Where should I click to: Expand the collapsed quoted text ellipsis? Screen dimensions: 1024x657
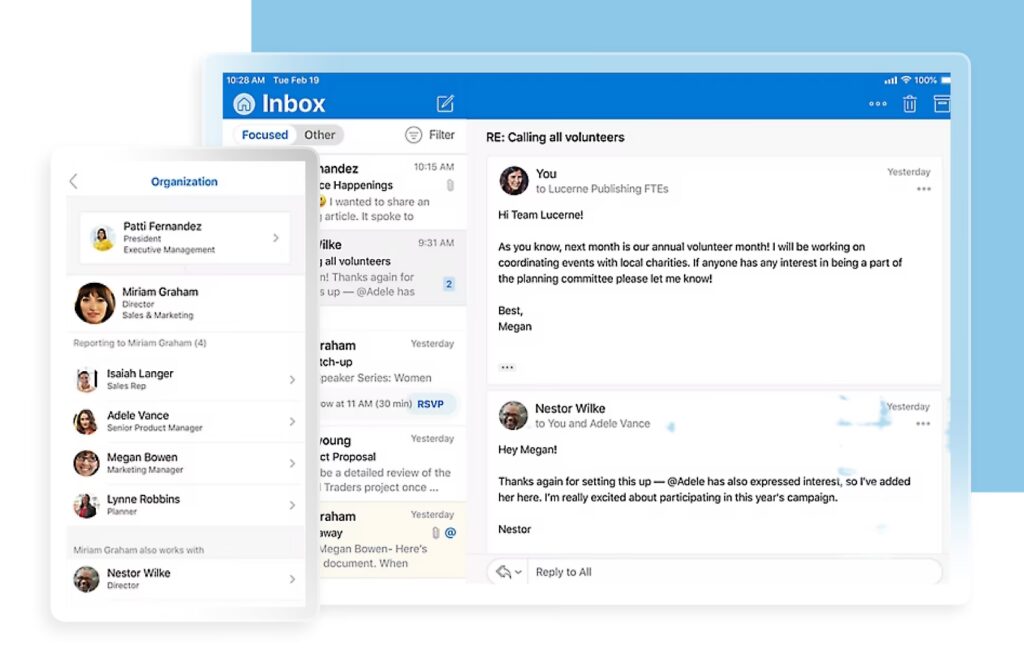click(507, 367)
